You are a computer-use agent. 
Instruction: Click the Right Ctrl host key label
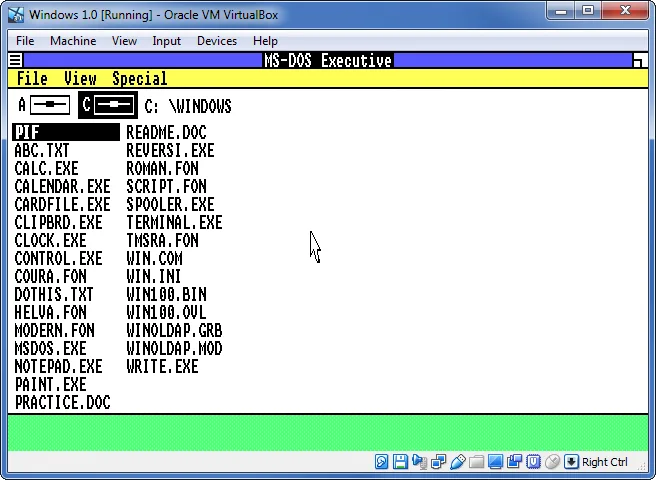pyautogui.click(x=605, y=462)
